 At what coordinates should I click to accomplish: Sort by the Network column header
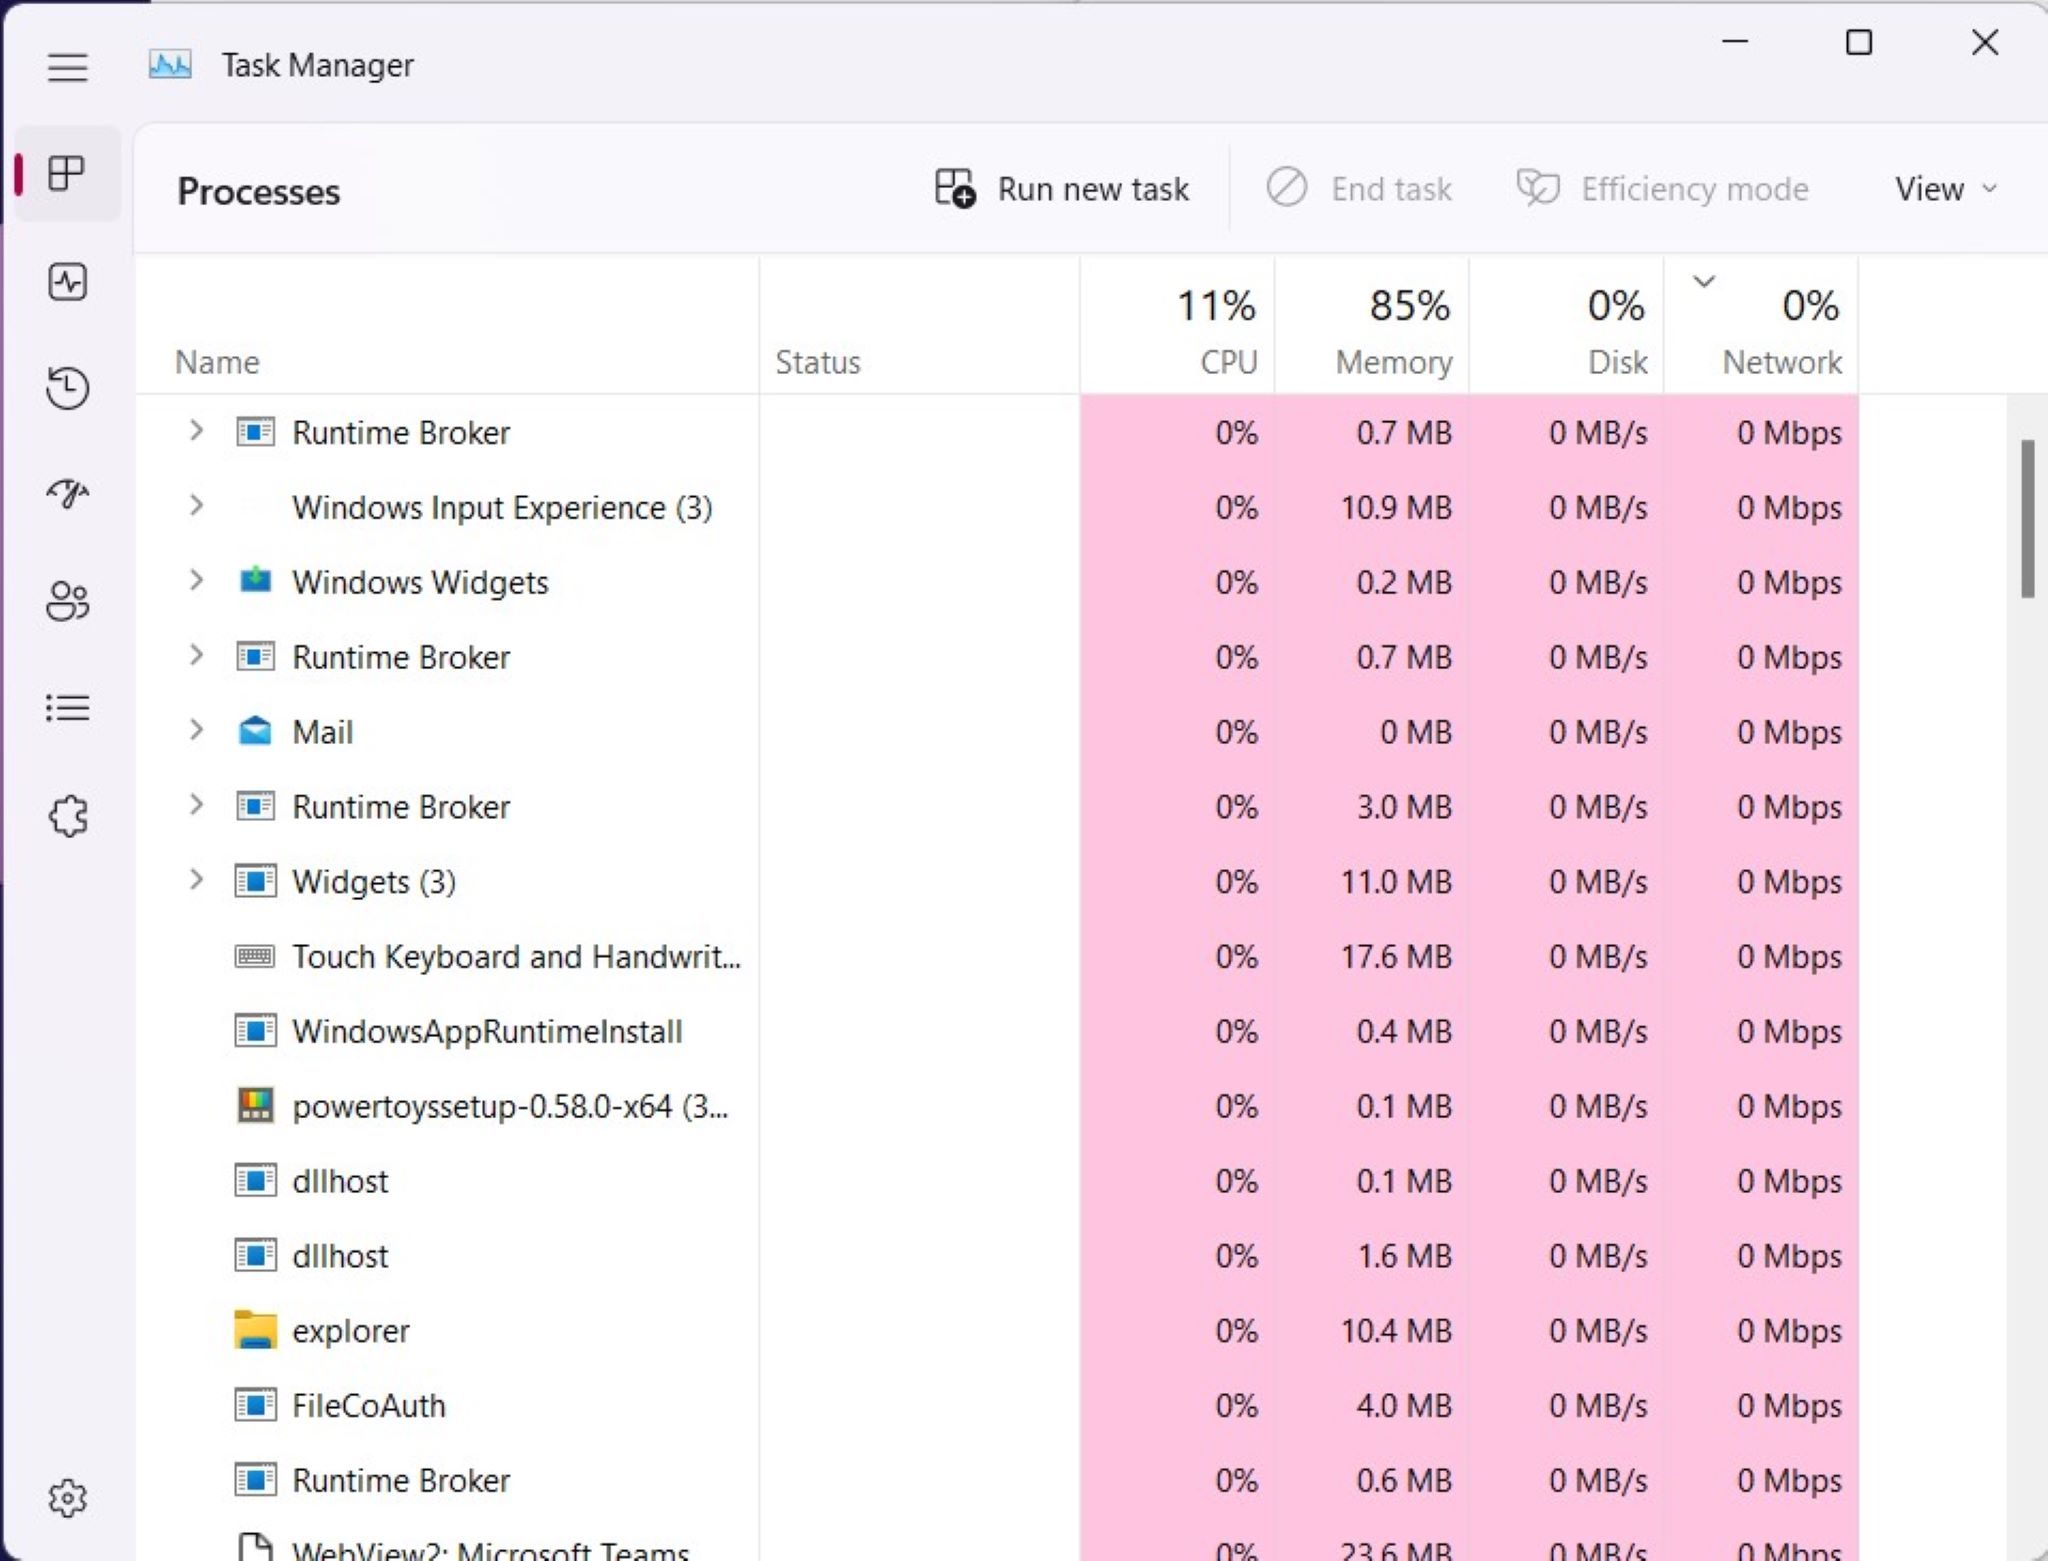tap(1762, 327)
